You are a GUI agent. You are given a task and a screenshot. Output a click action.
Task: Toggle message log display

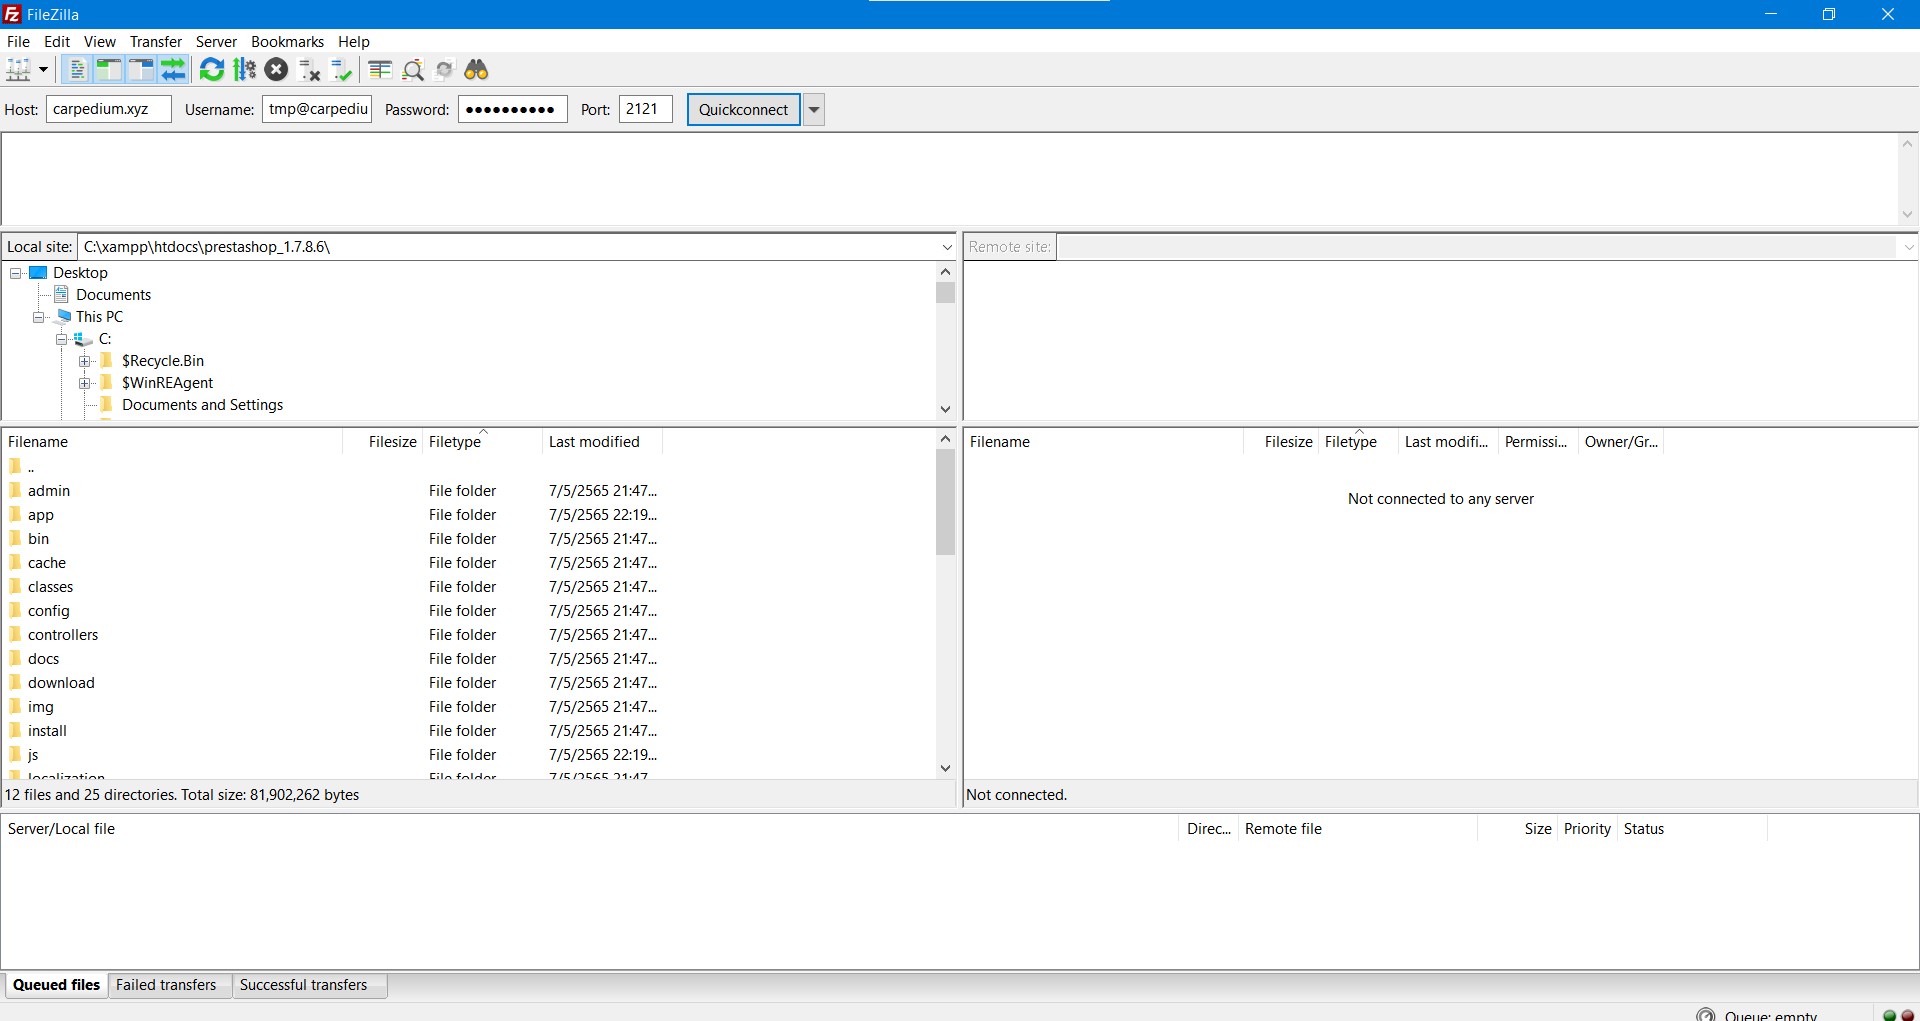point(76,70)
